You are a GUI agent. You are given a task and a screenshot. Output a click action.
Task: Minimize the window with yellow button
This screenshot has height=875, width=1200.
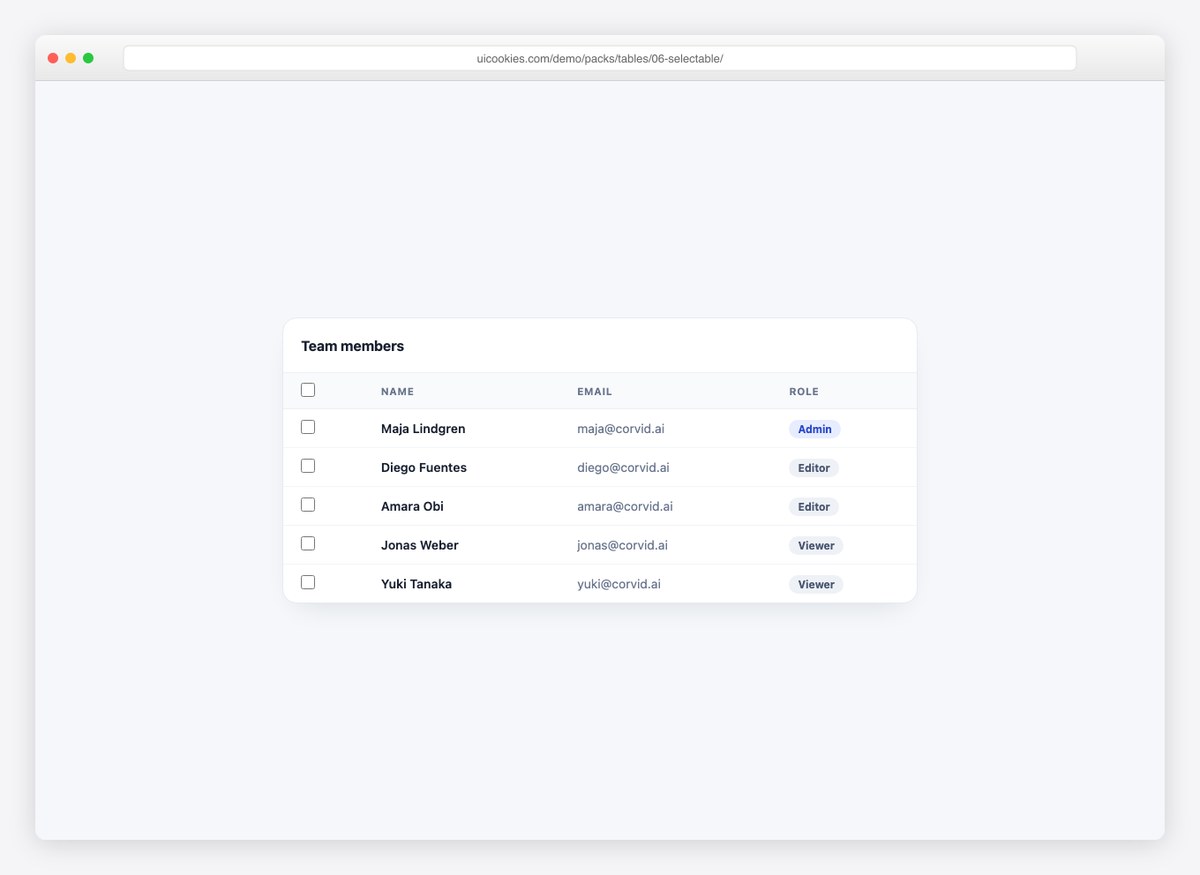[70, 58]
